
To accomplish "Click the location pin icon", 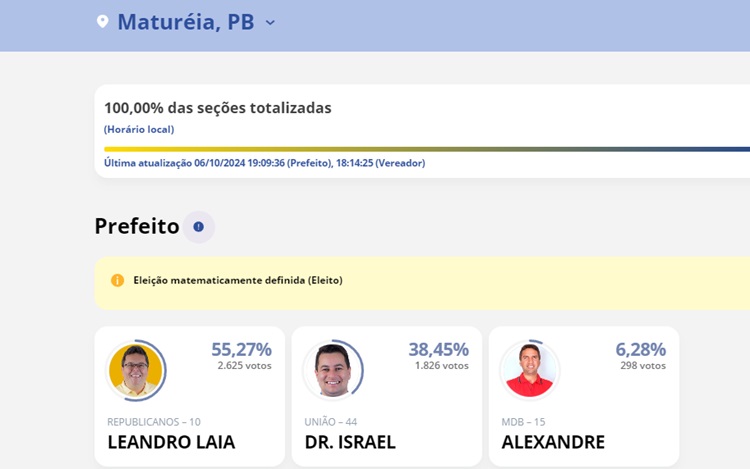I will [102, 22].
